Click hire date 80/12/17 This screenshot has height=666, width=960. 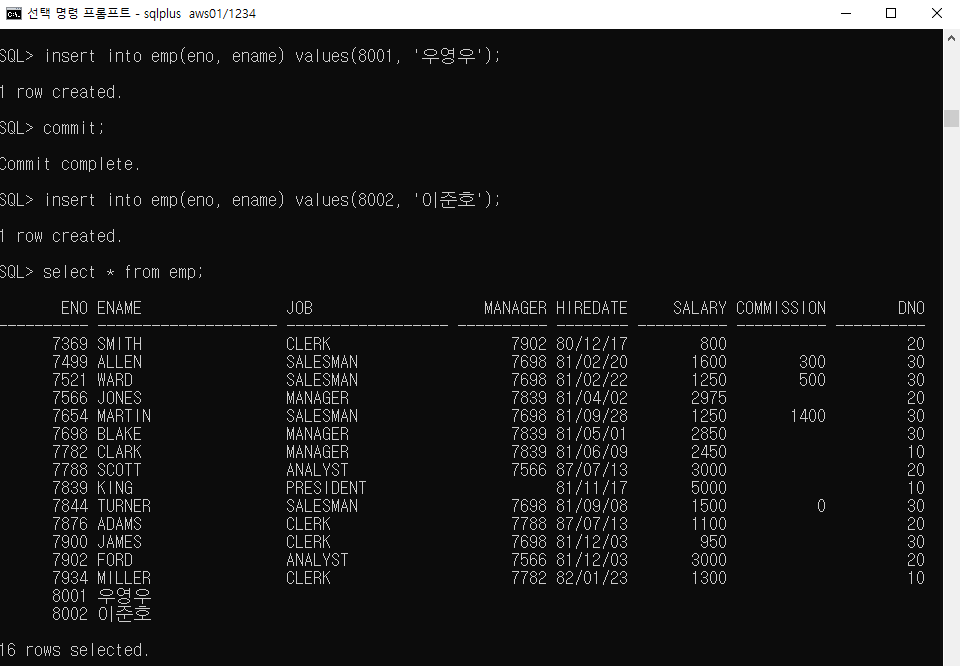point(591,344)
